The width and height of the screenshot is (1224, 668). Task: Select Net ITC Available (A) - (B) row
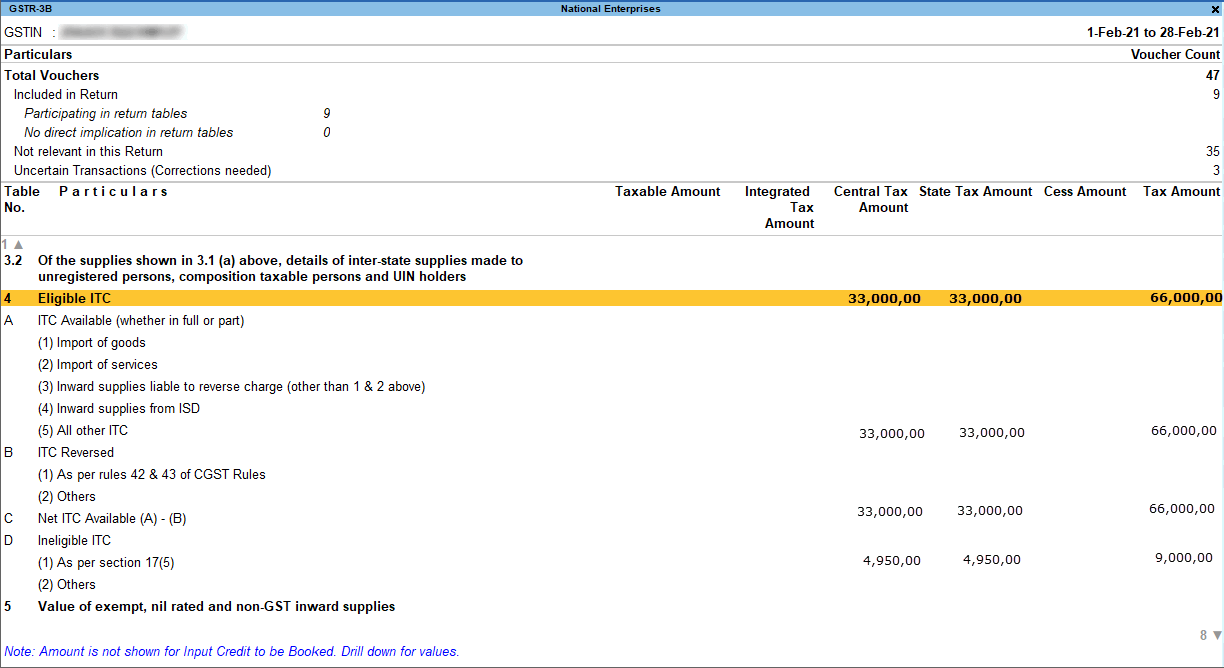110,518
